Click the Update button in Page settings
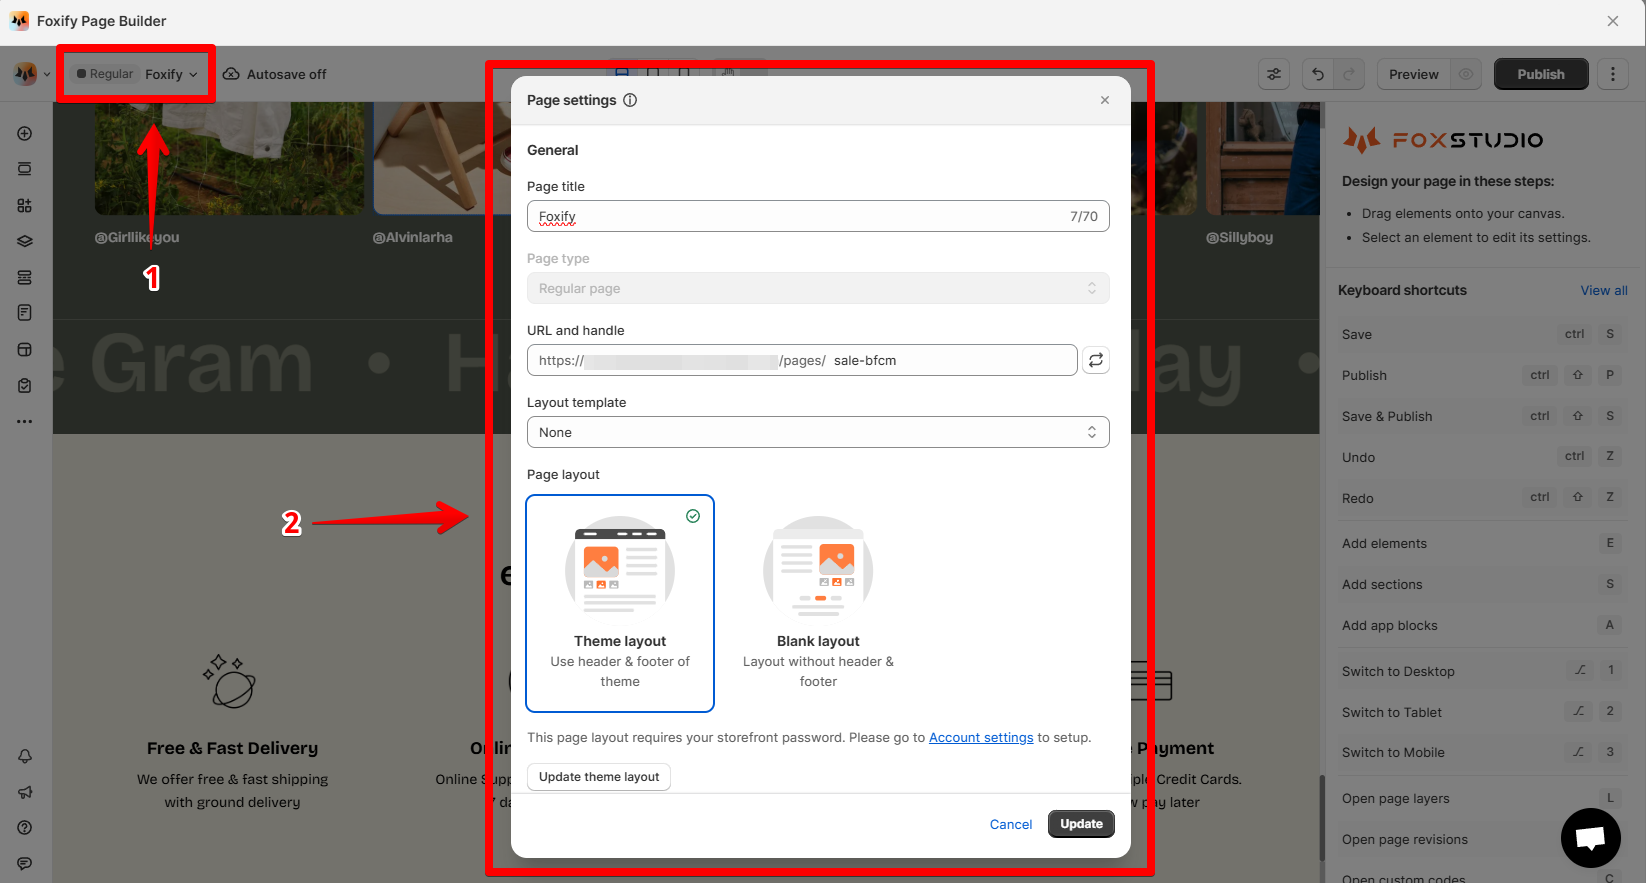The image size is (1646, 883). coord(1081,824)
